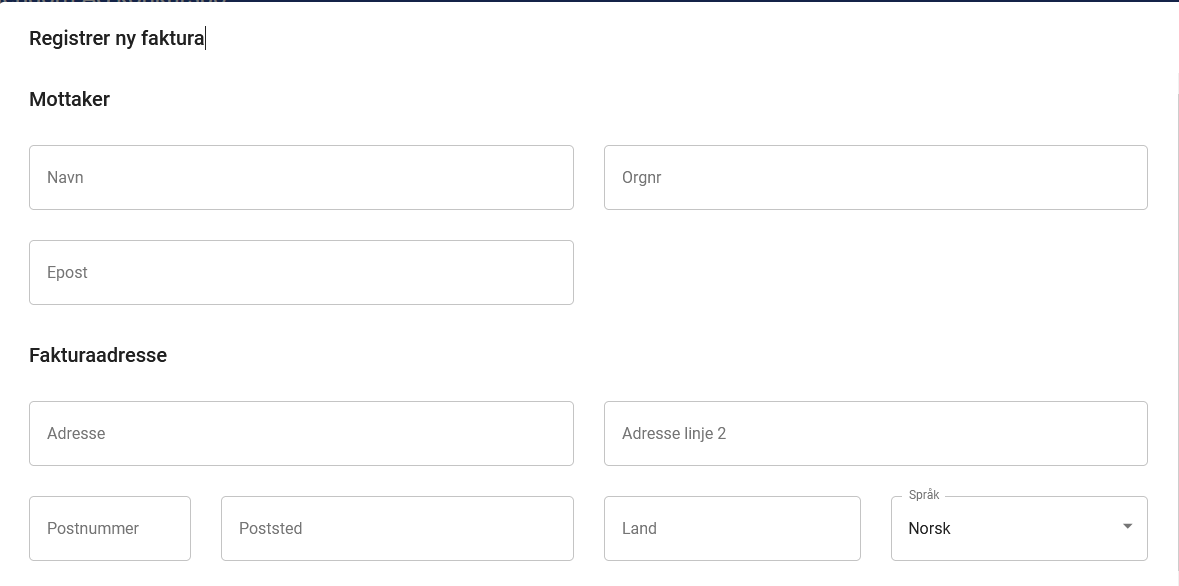Viewport: 1179px width, 586px height.
Task: Click the Mottaker section heading
Action: tap(69, 99)
